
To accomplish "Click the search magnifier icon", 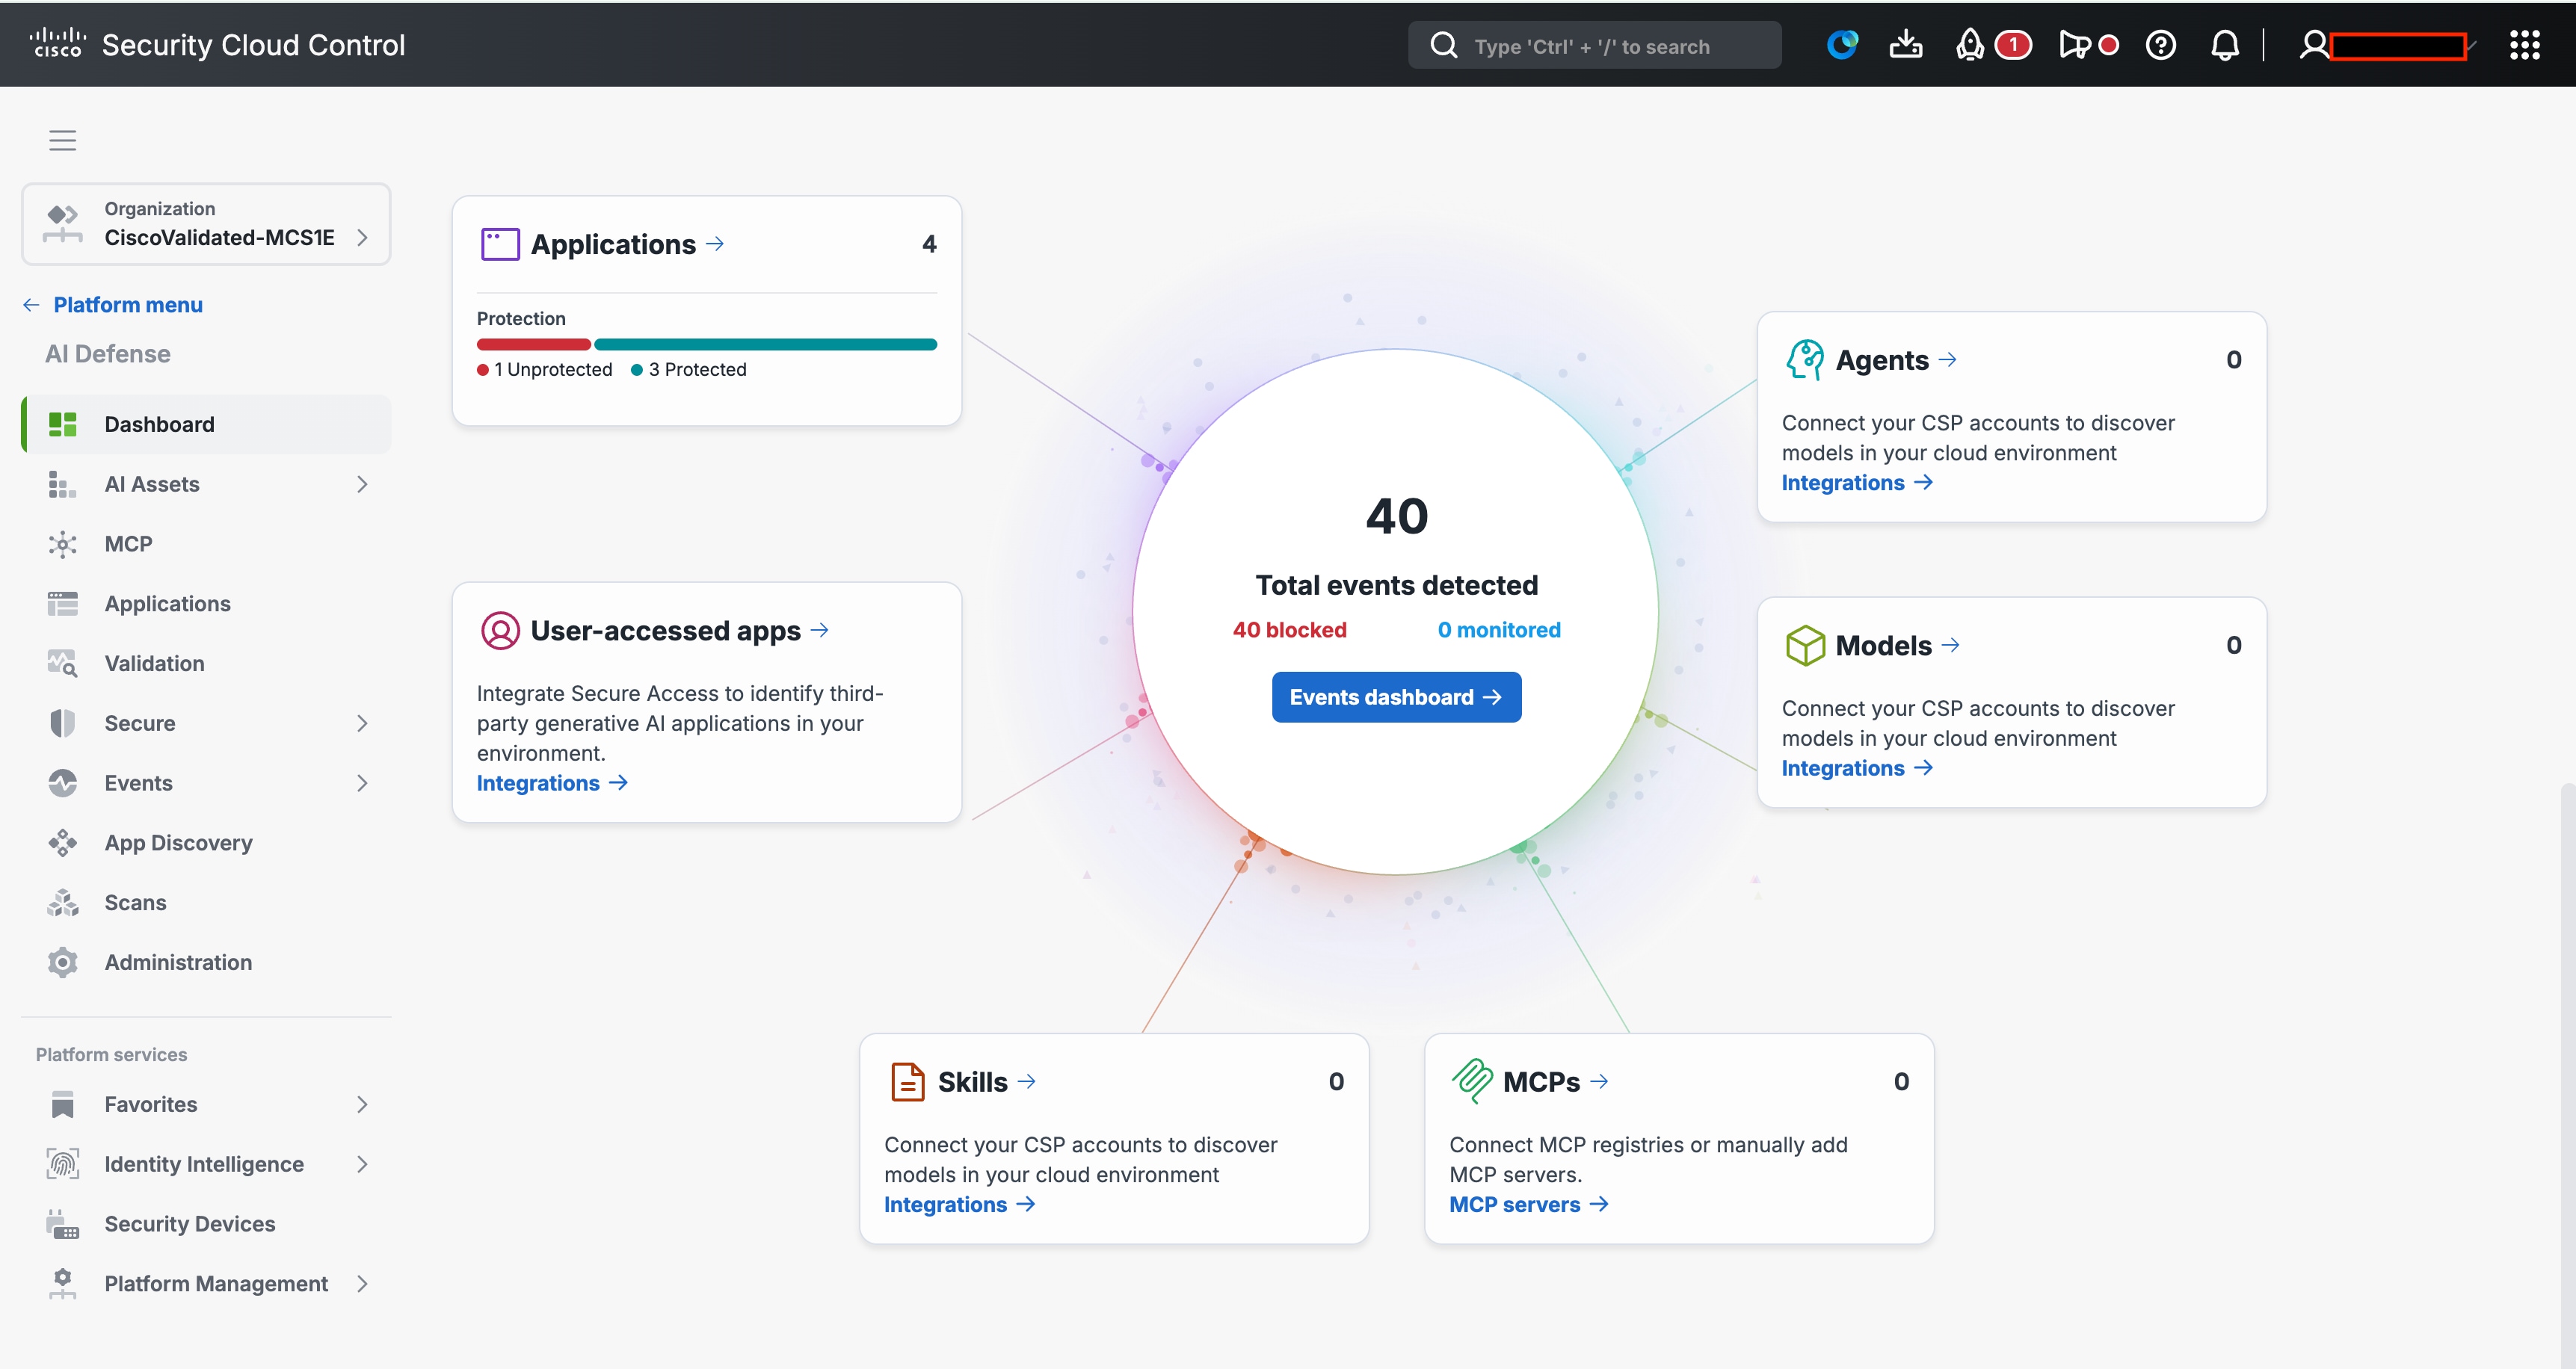I will tap(1443, 45).
